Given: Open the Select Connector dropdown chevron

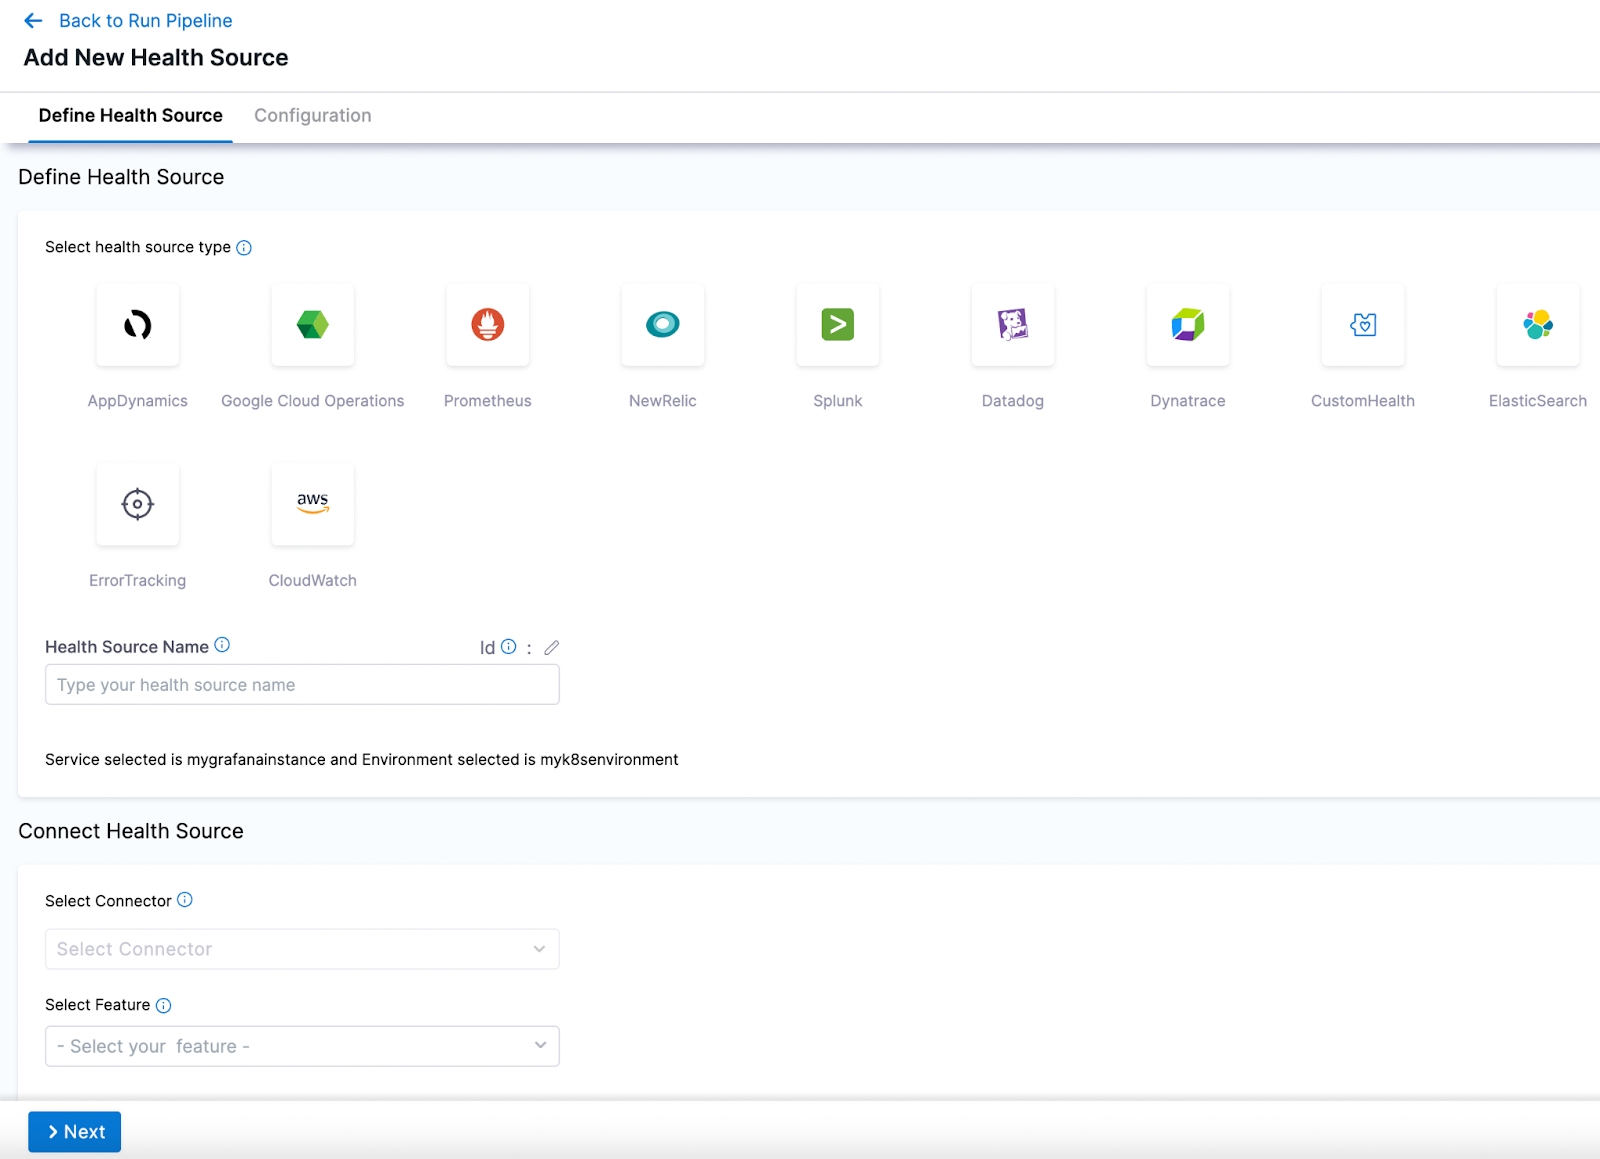Looking at the screenshot, I should pyautogui.click(x=540, y=949).
